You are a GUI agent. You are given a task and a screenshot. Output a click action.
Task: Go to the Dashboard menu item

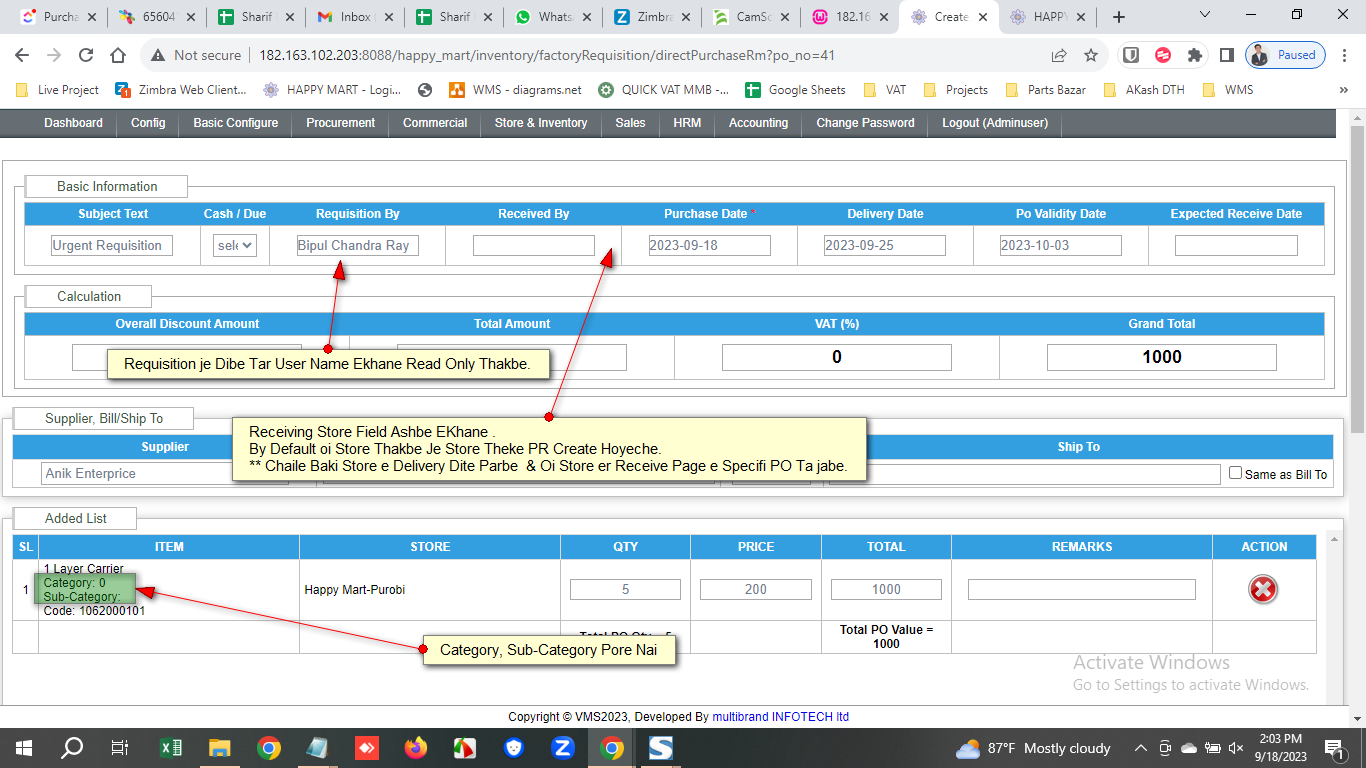[73, 123]
